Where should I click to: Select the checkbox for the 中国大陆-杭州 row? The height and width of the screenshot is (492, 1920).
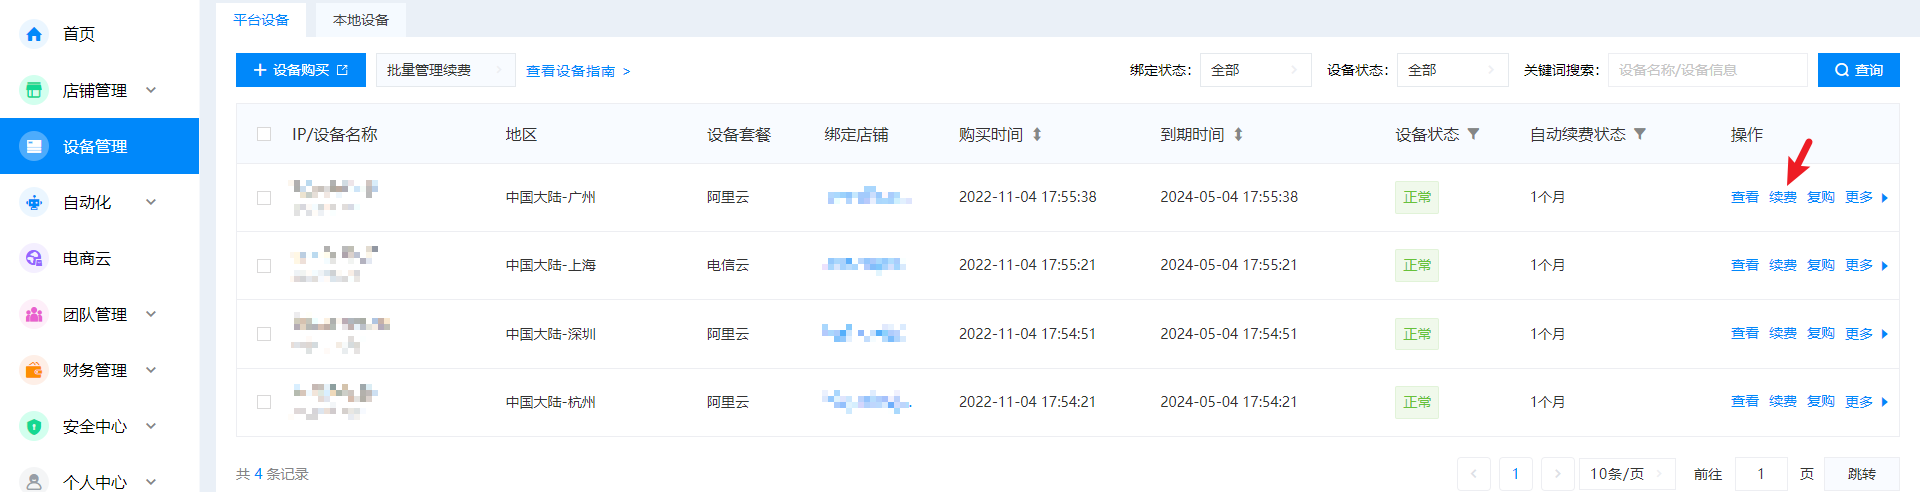(x=264, y=402)
